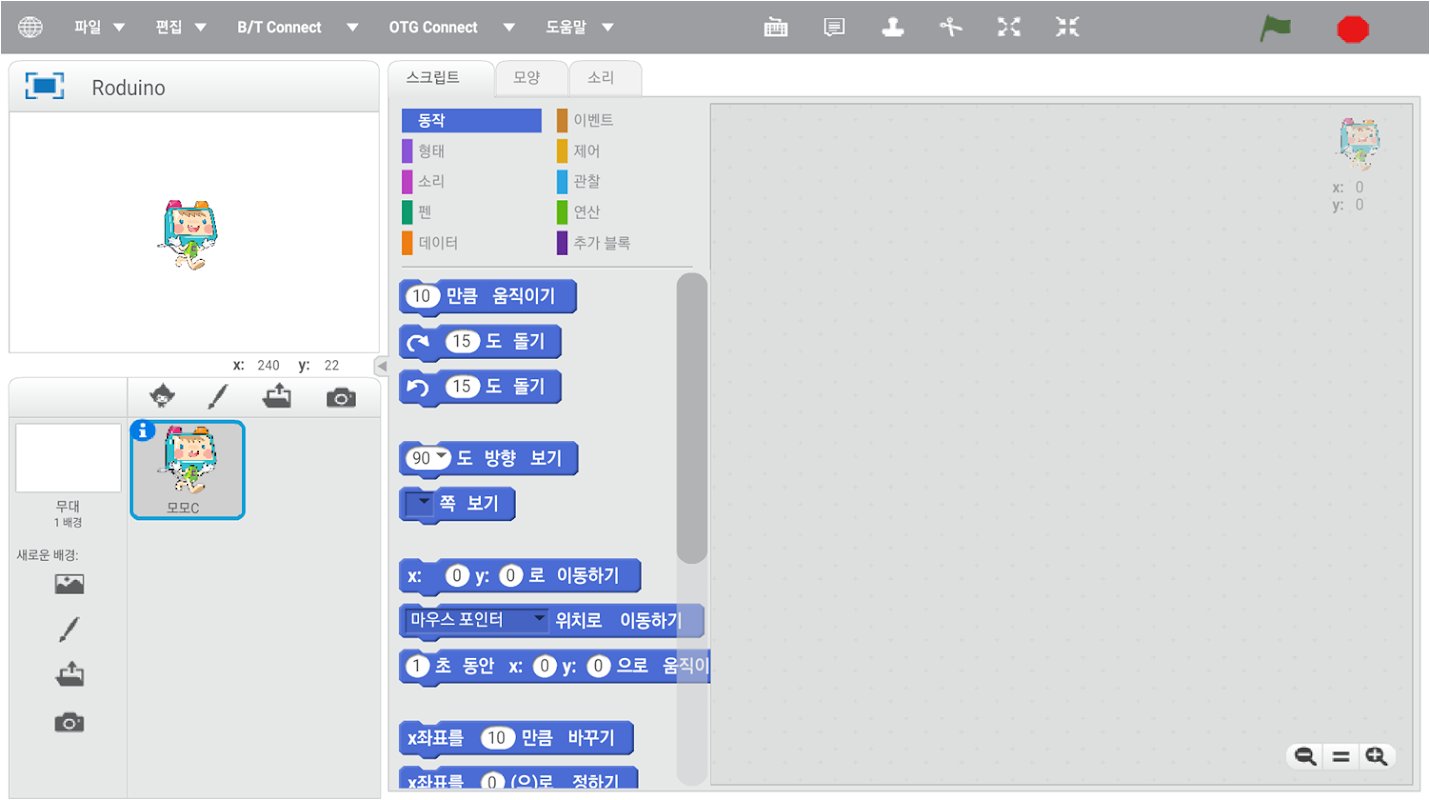Select the 이벤트 block category
This screenshot has width=1430, height=800.
click(593, 120)
